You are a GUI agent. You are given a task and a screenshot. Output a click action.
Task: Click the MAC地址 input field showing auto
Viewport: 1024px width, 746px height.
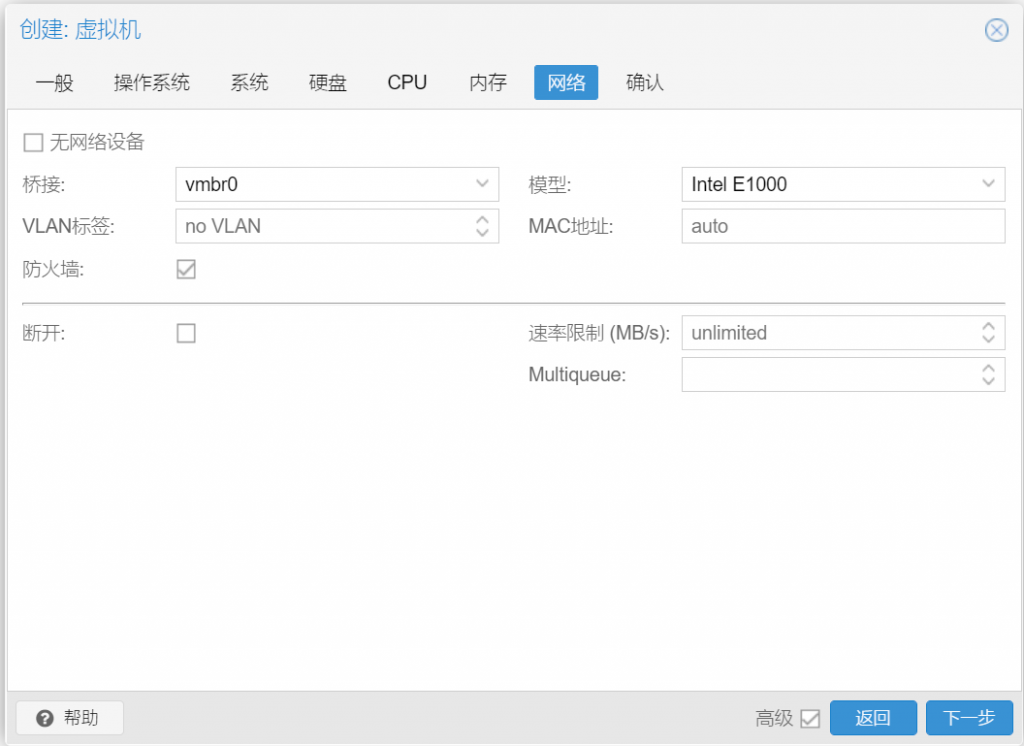pos(843,226)
